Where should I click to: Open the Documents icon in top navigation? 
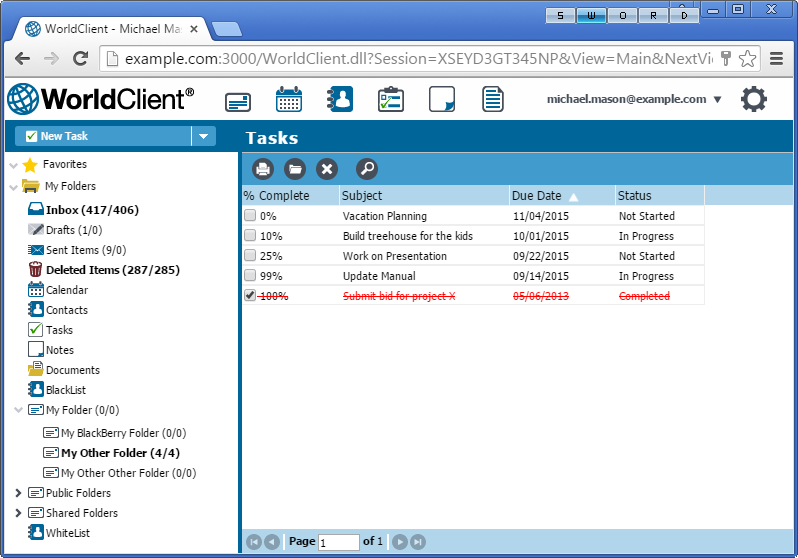point(492,100)
